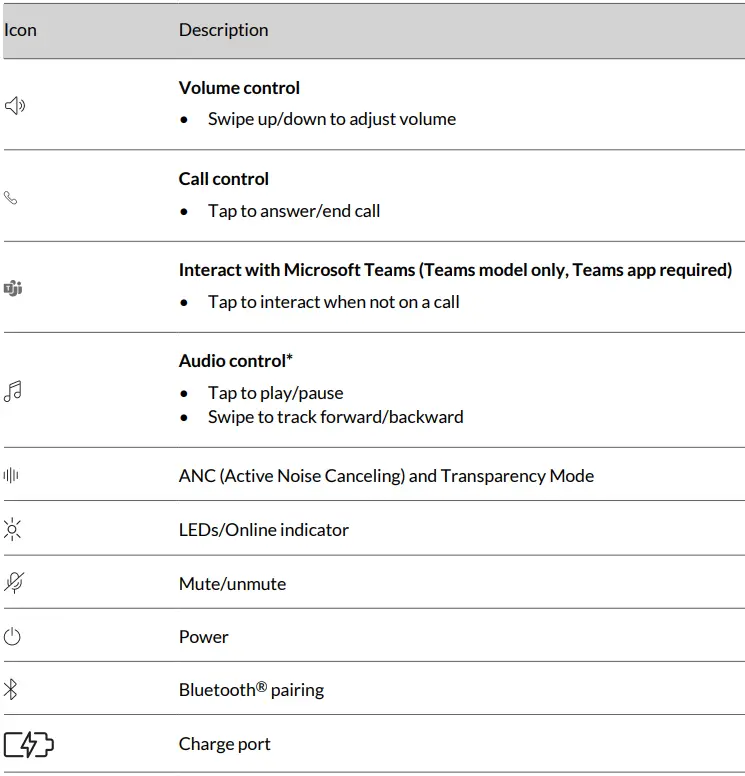745x776 pixels.
Task: Select the "Mute/unmute" description text
Action: (232, 584)
